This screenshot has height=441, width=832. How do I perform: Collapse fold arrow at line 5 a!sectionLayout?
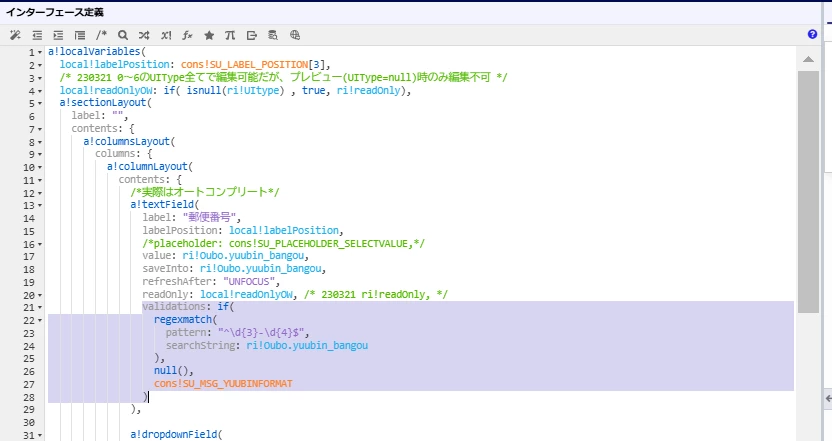point(40,104)
